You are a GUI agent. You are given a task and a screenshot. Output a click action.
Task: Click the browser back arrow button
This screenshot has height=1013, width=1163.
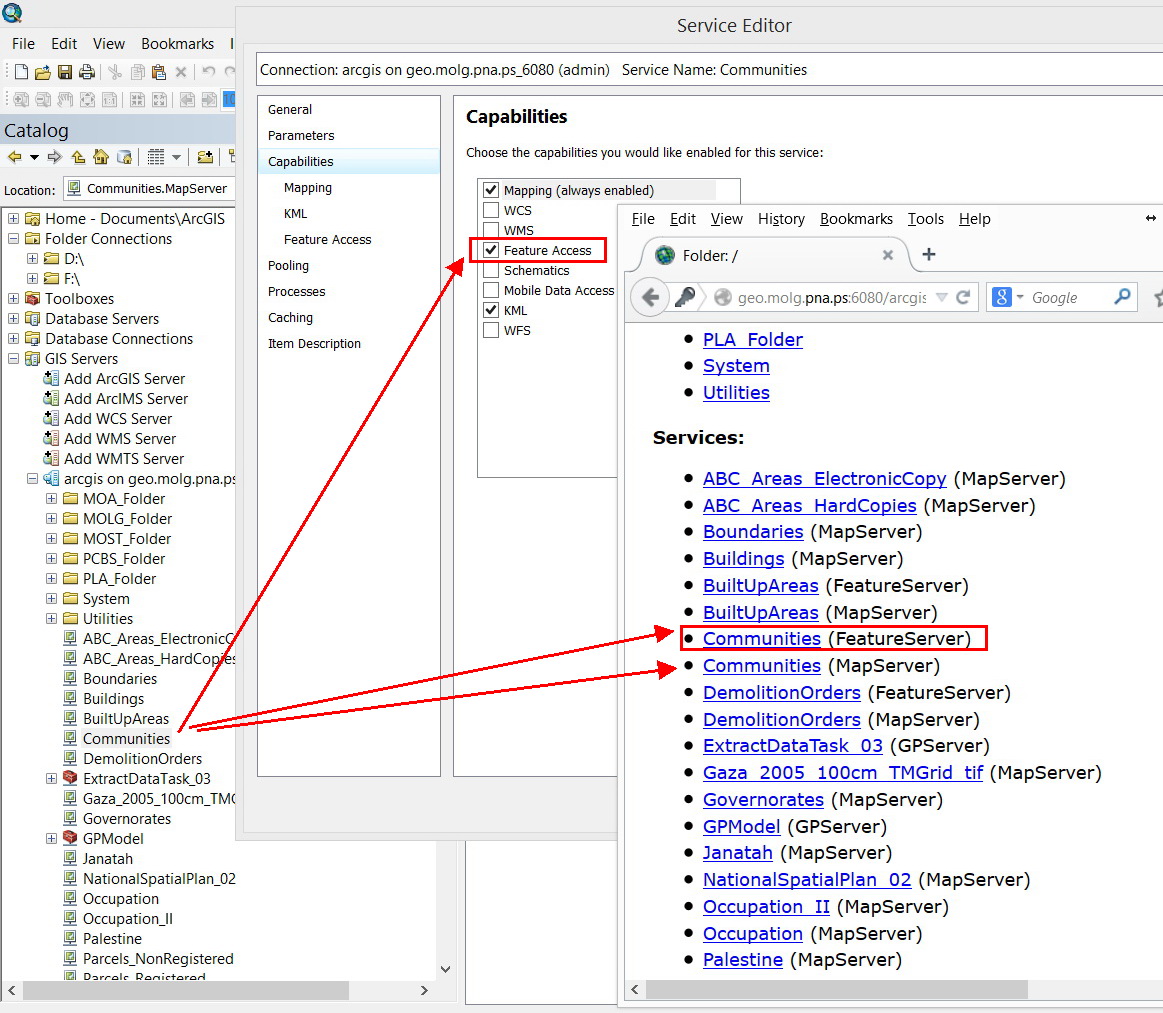coord(650,297)
